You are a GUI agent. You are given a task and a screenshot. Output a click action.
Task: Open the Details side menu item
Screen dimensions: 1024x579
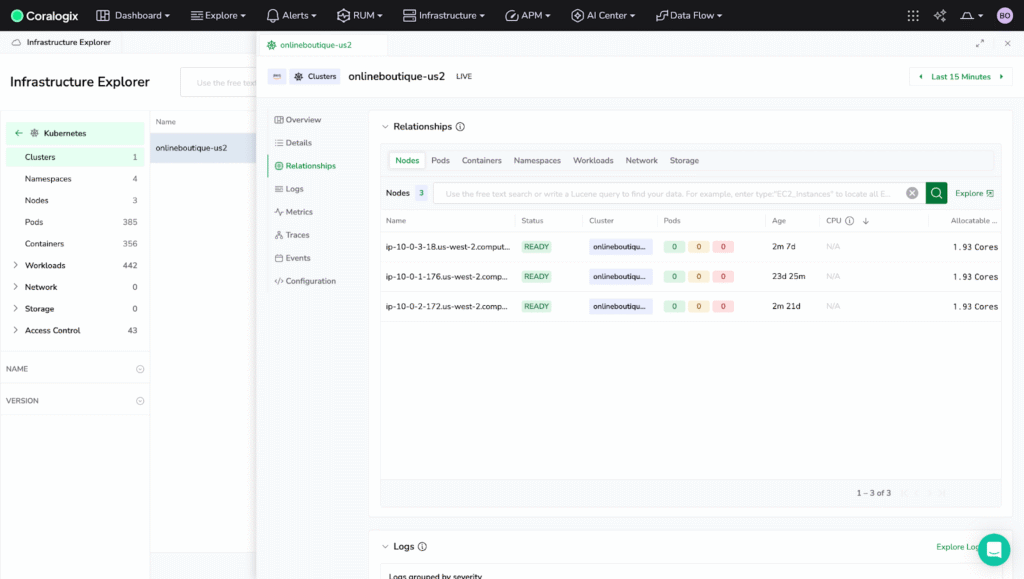(293, 143)
